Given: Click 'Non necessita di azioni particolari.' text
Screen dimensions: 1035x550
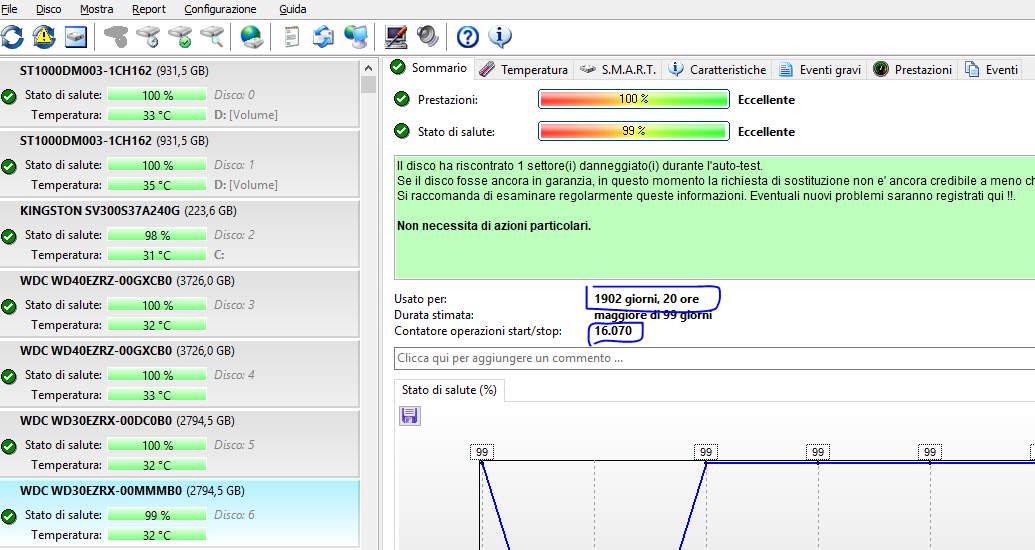Looking at the screenshot, I should point(494,226).
